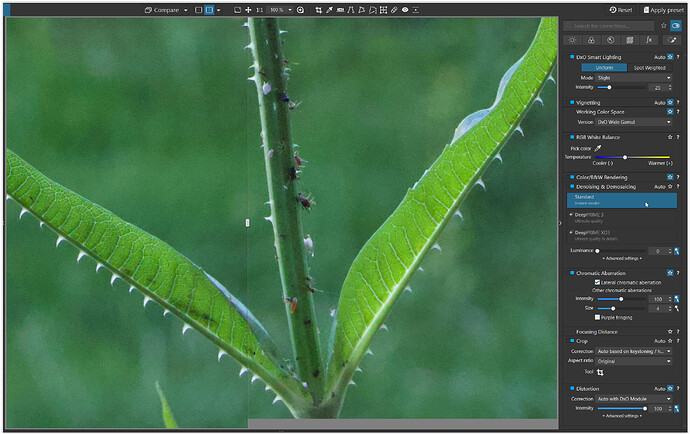Image resolution: width=690 pixels, height=434 pixels.
Task: Click the zoom magnifier plus icon
Action: tap(301, 10)
